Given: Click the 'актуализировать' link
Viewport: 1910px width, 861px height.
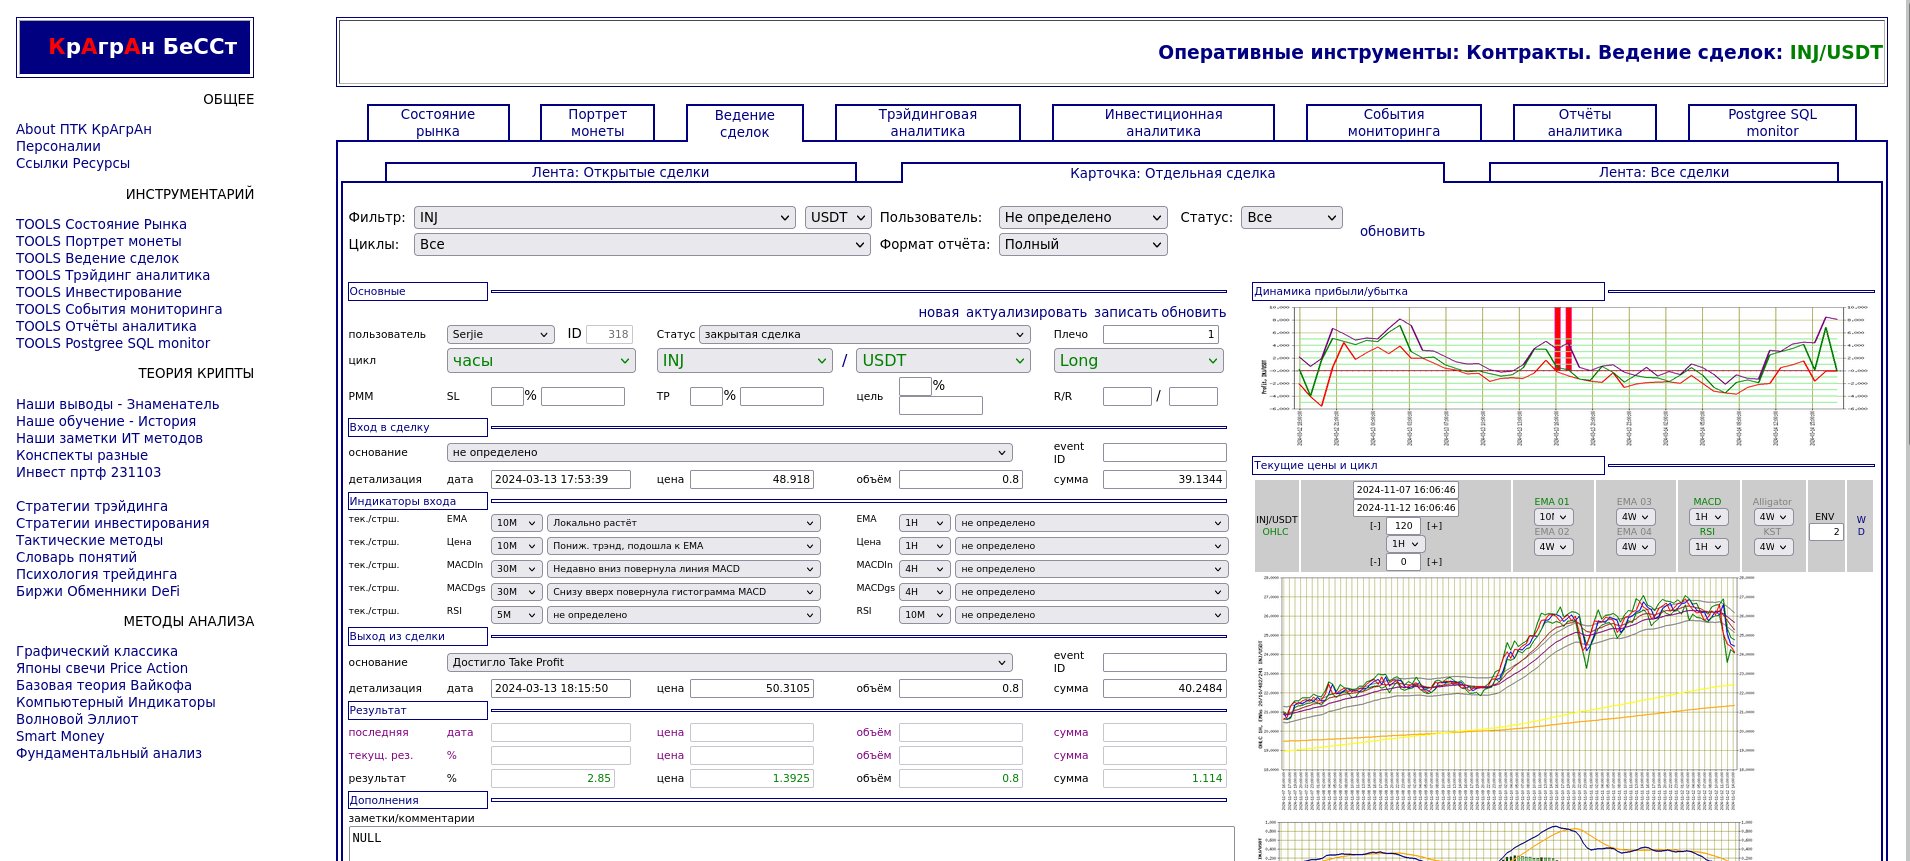Looking at the screenshot, I should point(1025,312).
